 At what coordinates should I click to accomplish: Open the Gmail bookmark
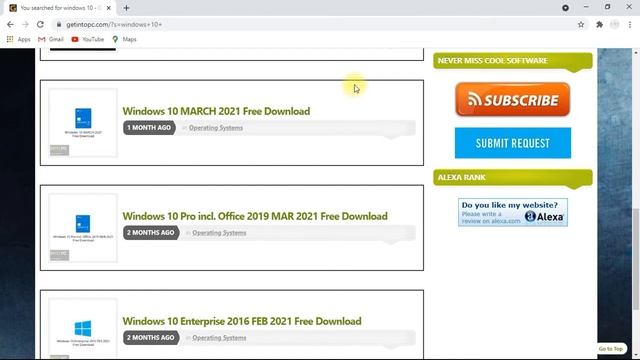pos(51,39)
